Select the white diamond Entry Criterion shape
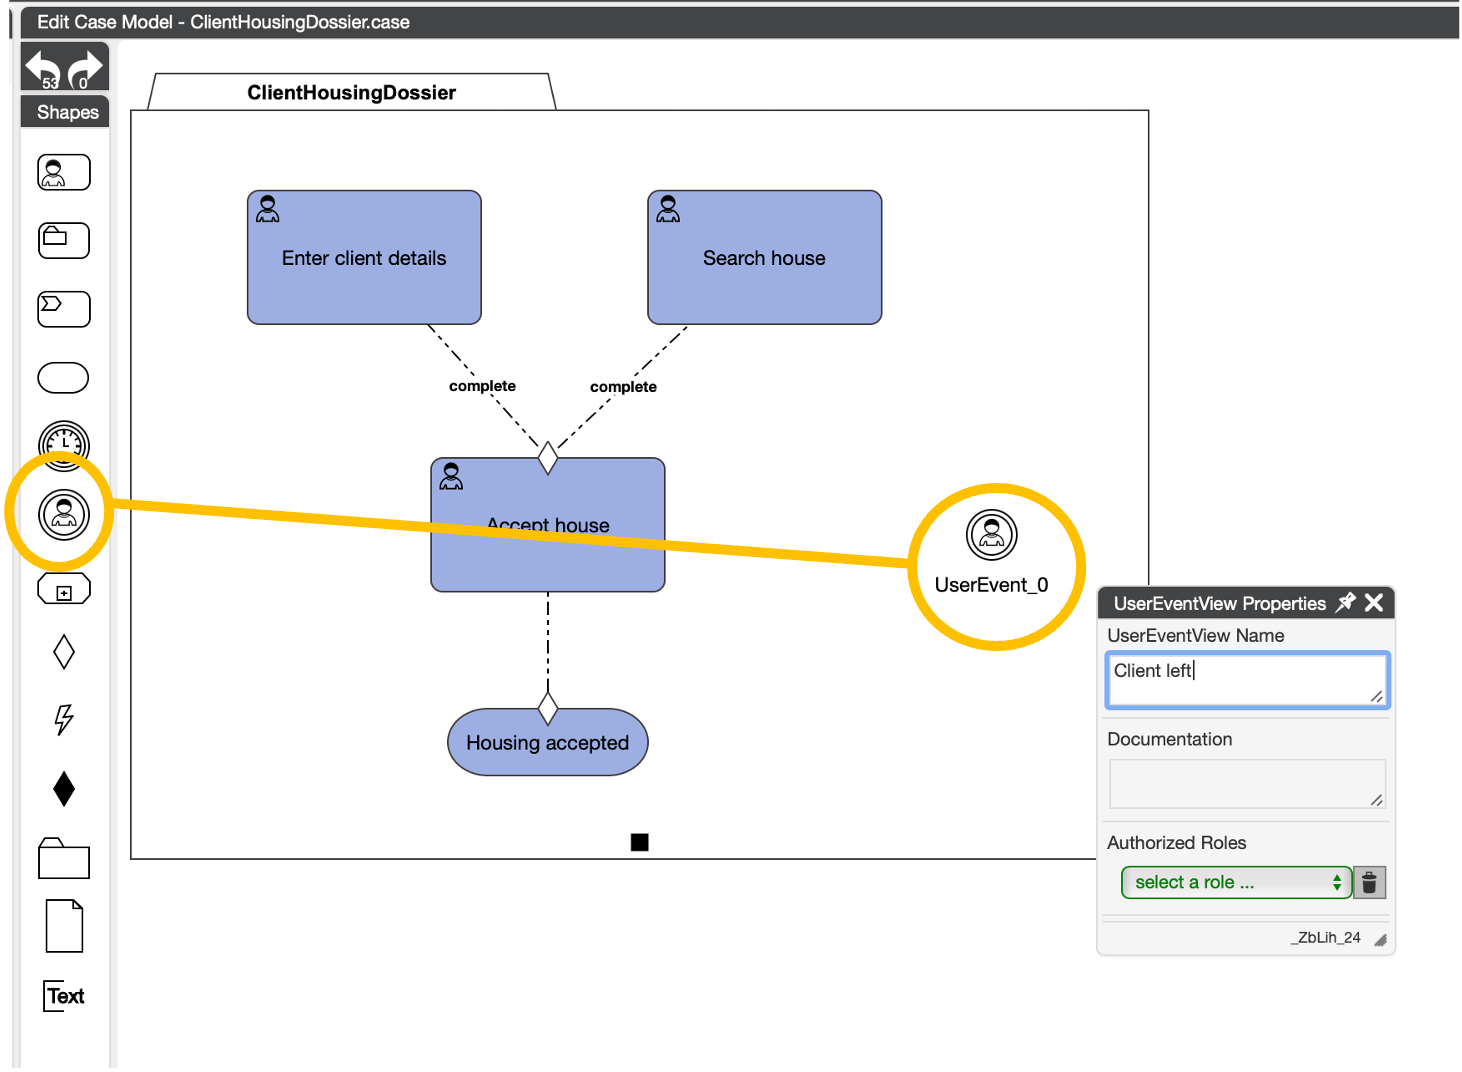The width and height of the screenshot is (1462, 1072). 64,652
